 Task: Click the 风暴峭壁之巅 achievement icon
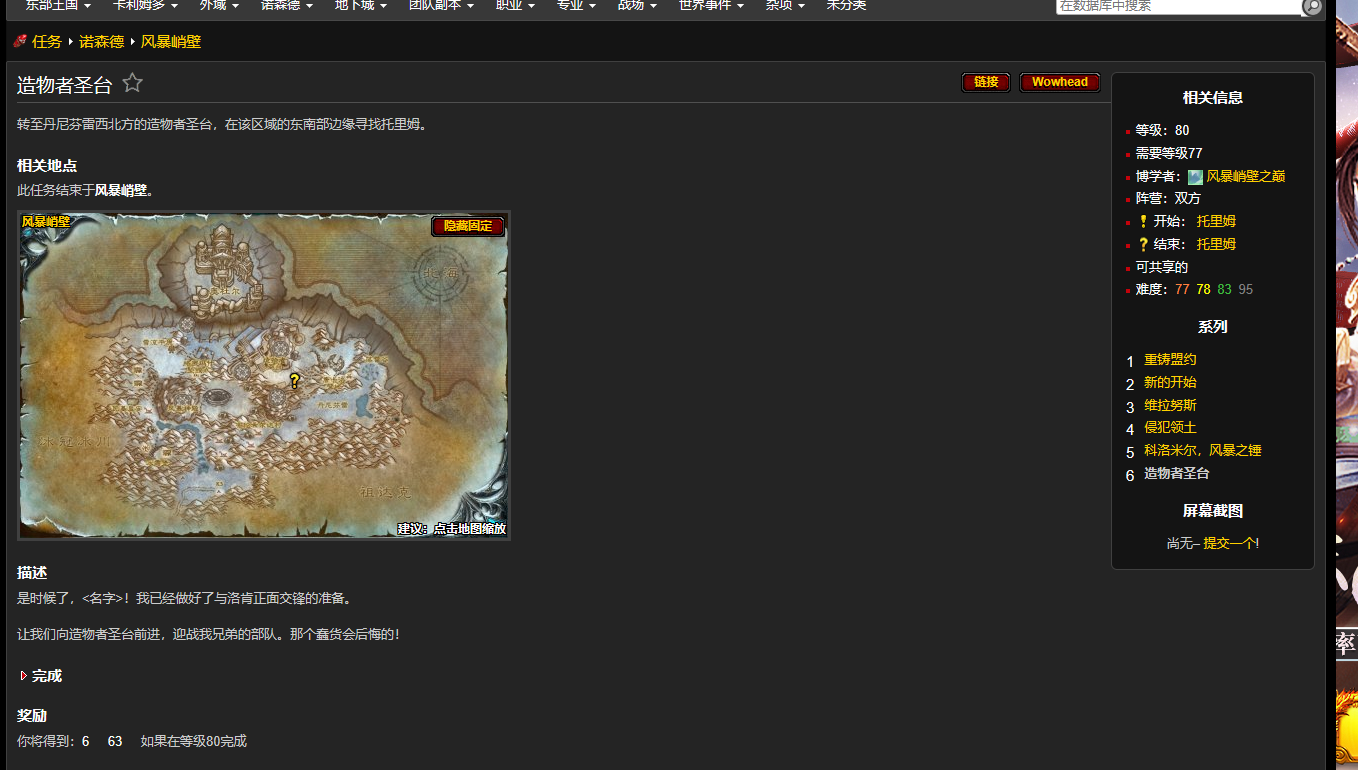click(x=1195, y=177)
